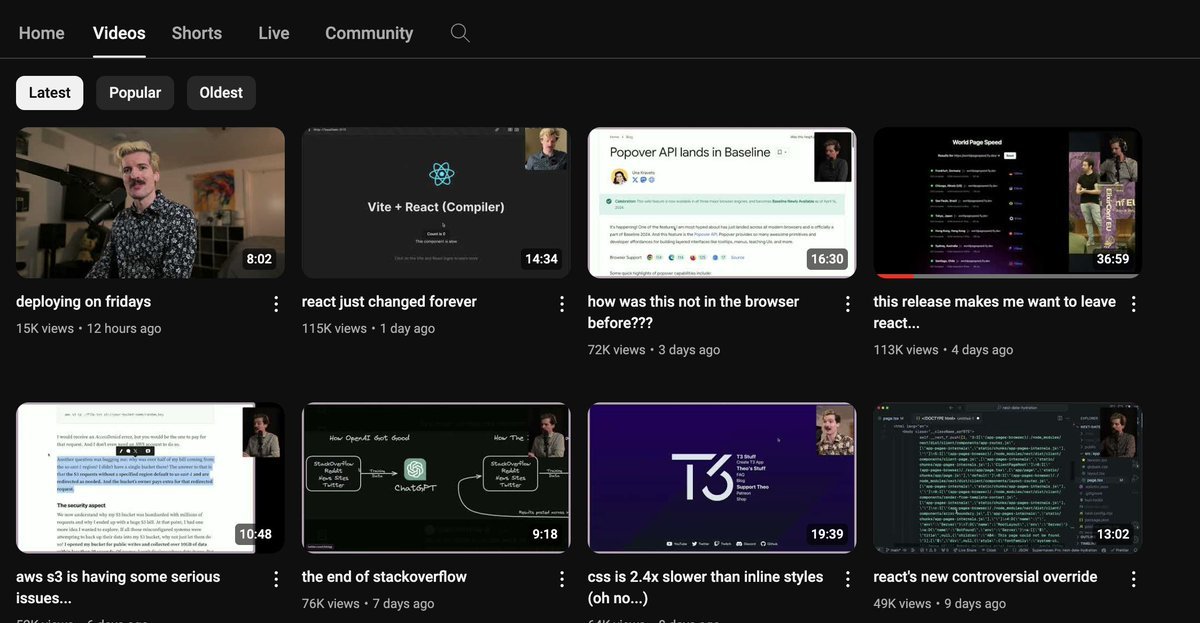Viewport: 1200px width, 623px height.
Task: Sort videos by Oldest
Action: (221, 93)
